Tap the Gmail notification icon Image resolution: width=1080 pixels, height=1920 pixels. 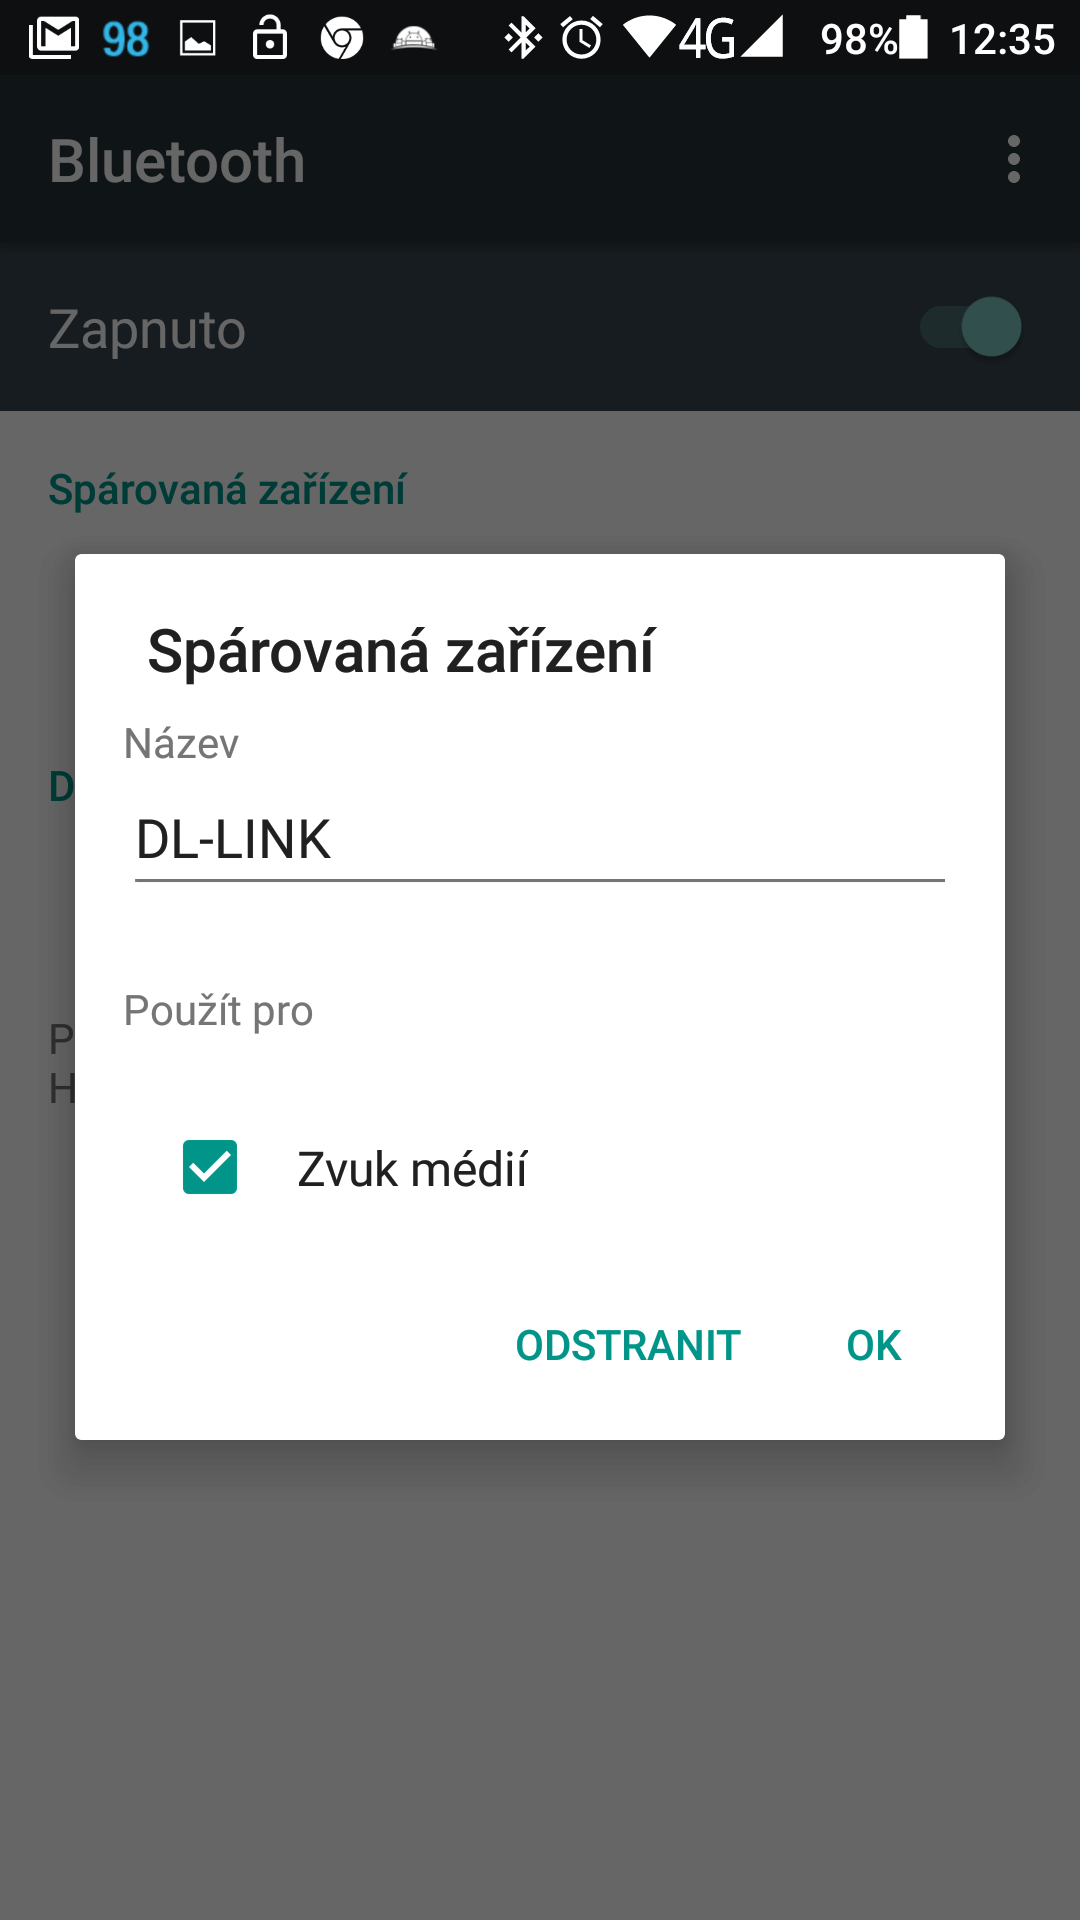click(54, 38)
